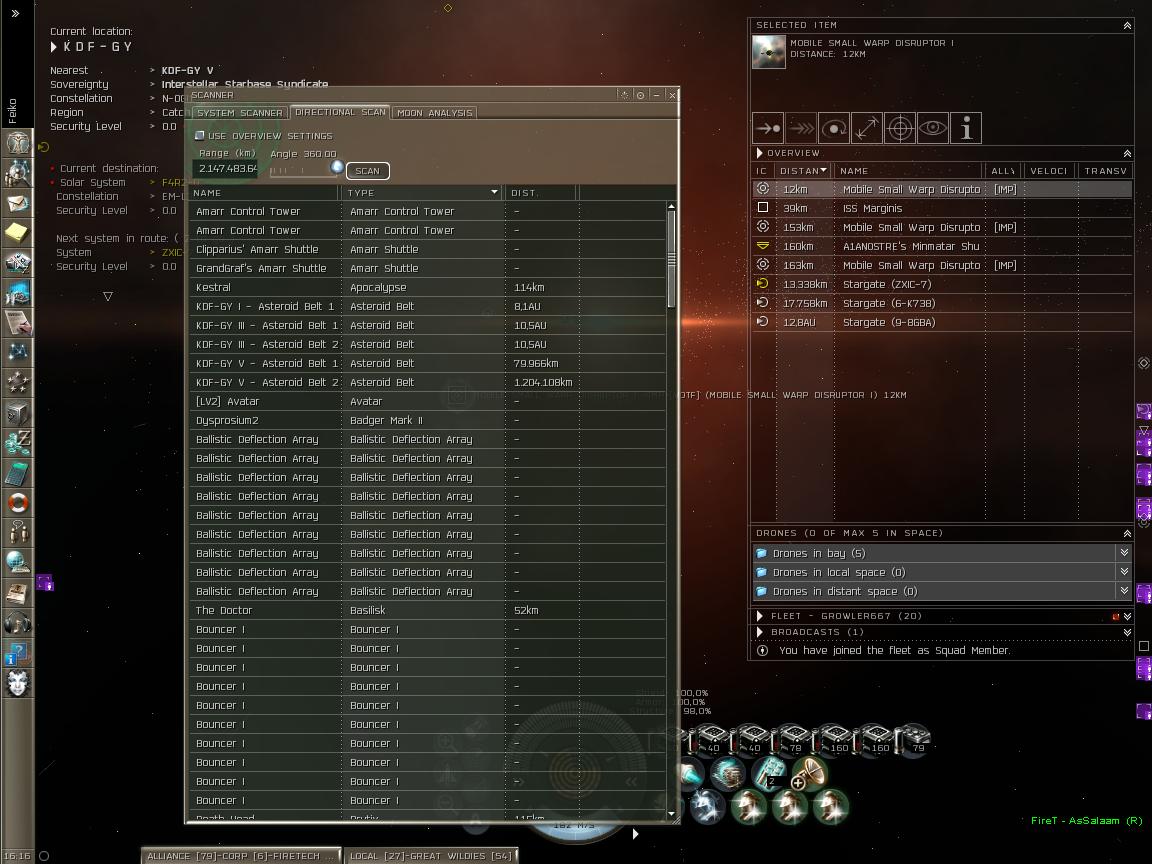Screen dimensions: 1152x864
Task: Click the scan Range input field
Action: [226, 169]
